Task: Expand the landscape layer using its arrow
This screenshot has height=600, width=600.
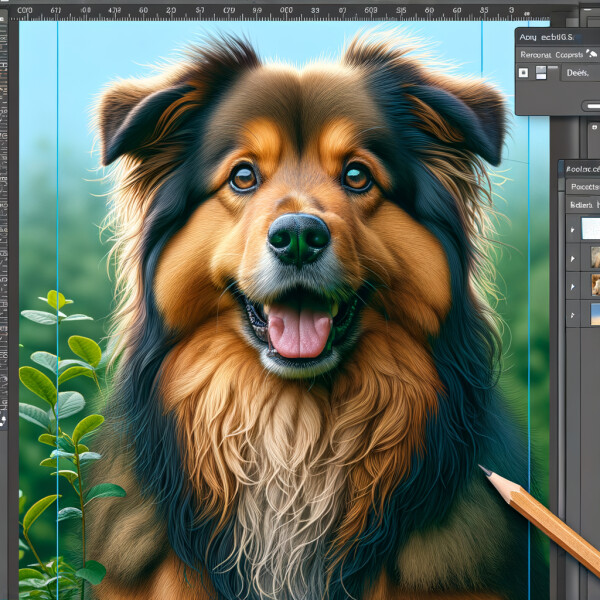Action: 572,314
